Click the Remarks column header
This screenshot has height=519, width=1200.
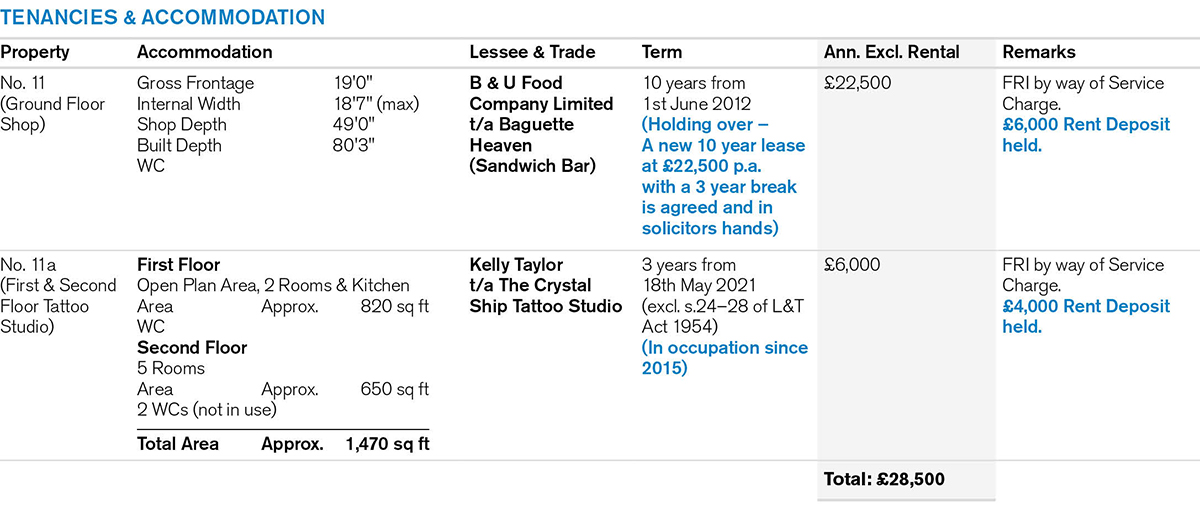tap(1039, 52)
